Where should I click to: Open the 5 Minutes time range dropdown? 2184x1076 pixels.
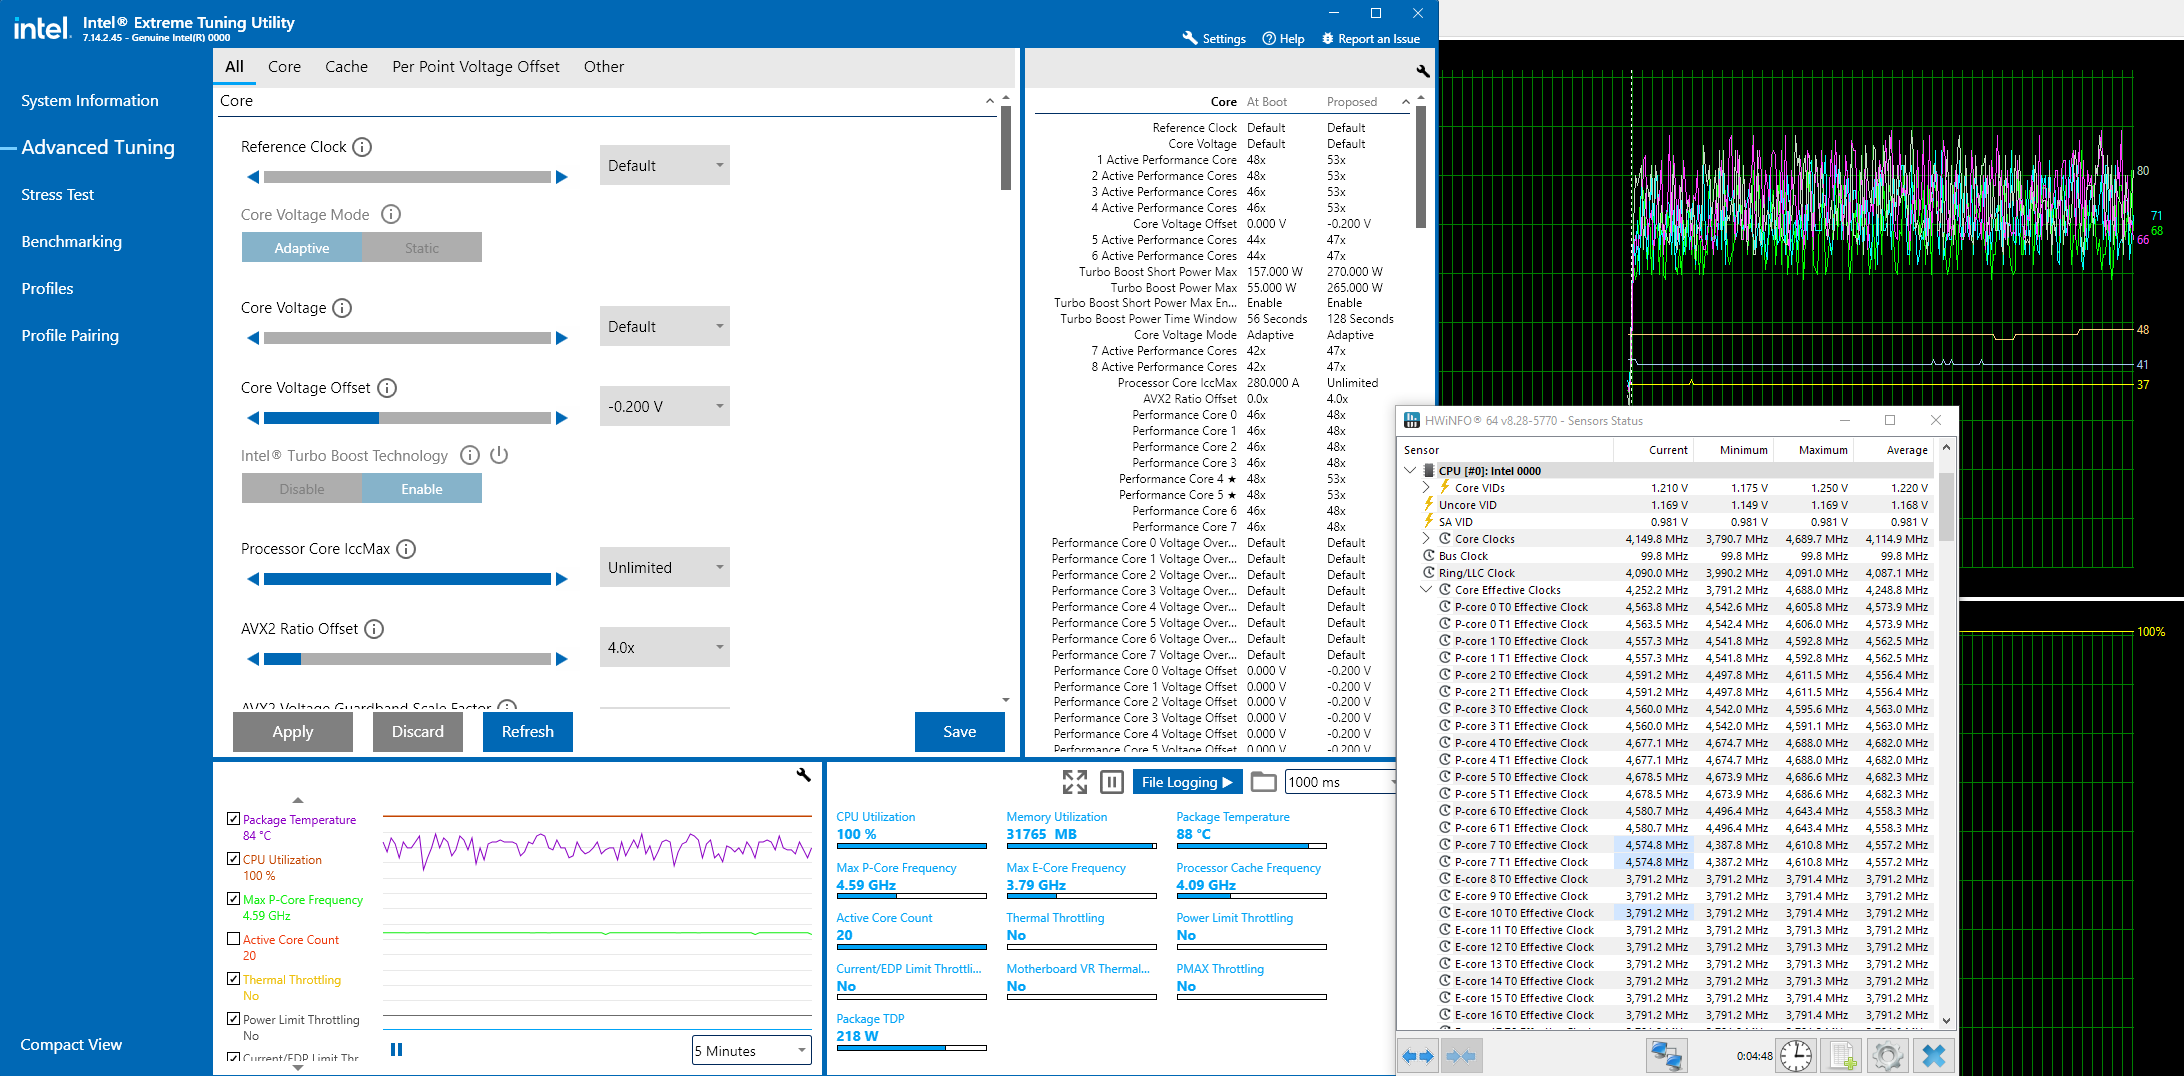(752, 1051)
